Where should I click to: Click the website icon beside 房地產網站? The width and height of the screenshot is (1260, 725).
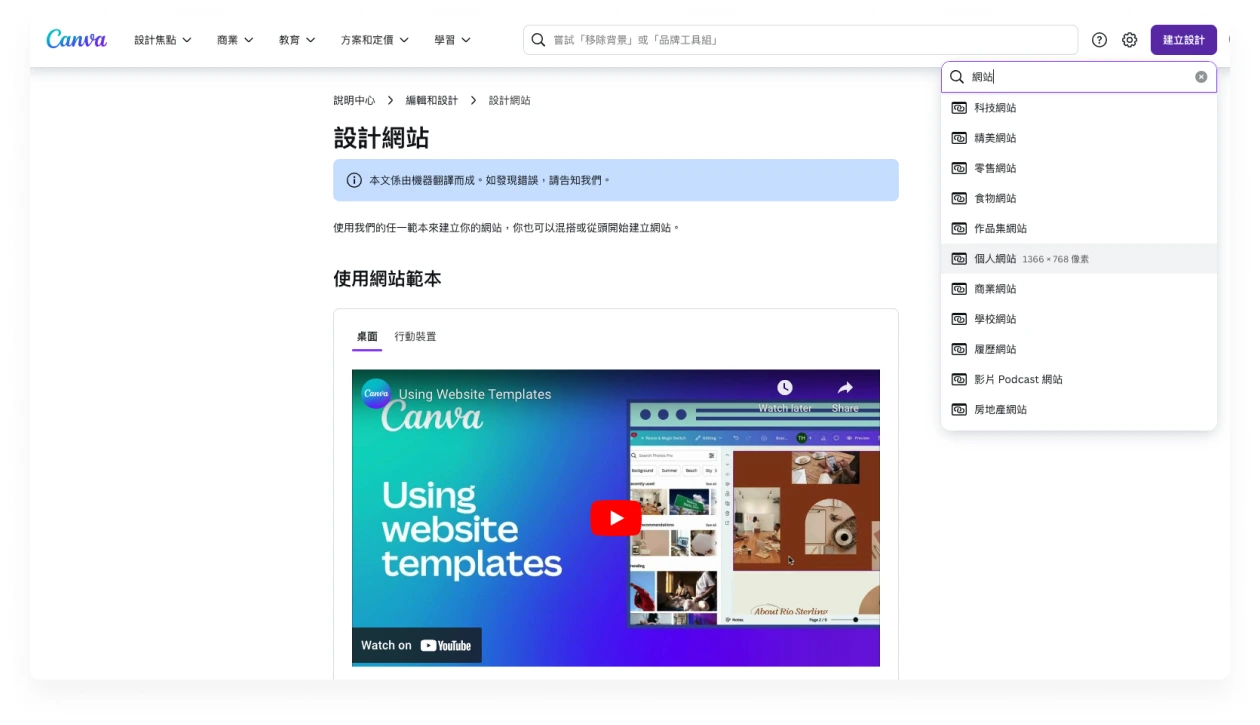coord(959,409)
